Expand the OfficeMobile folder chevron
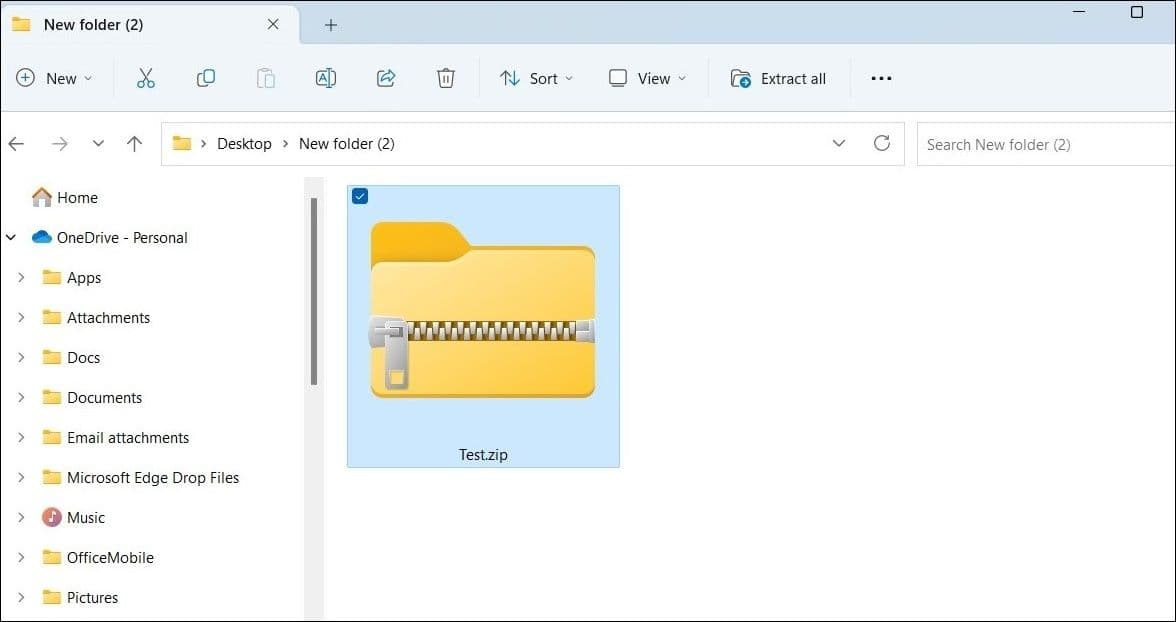Viewport: 1176px width, 622px height. (21, 557)
